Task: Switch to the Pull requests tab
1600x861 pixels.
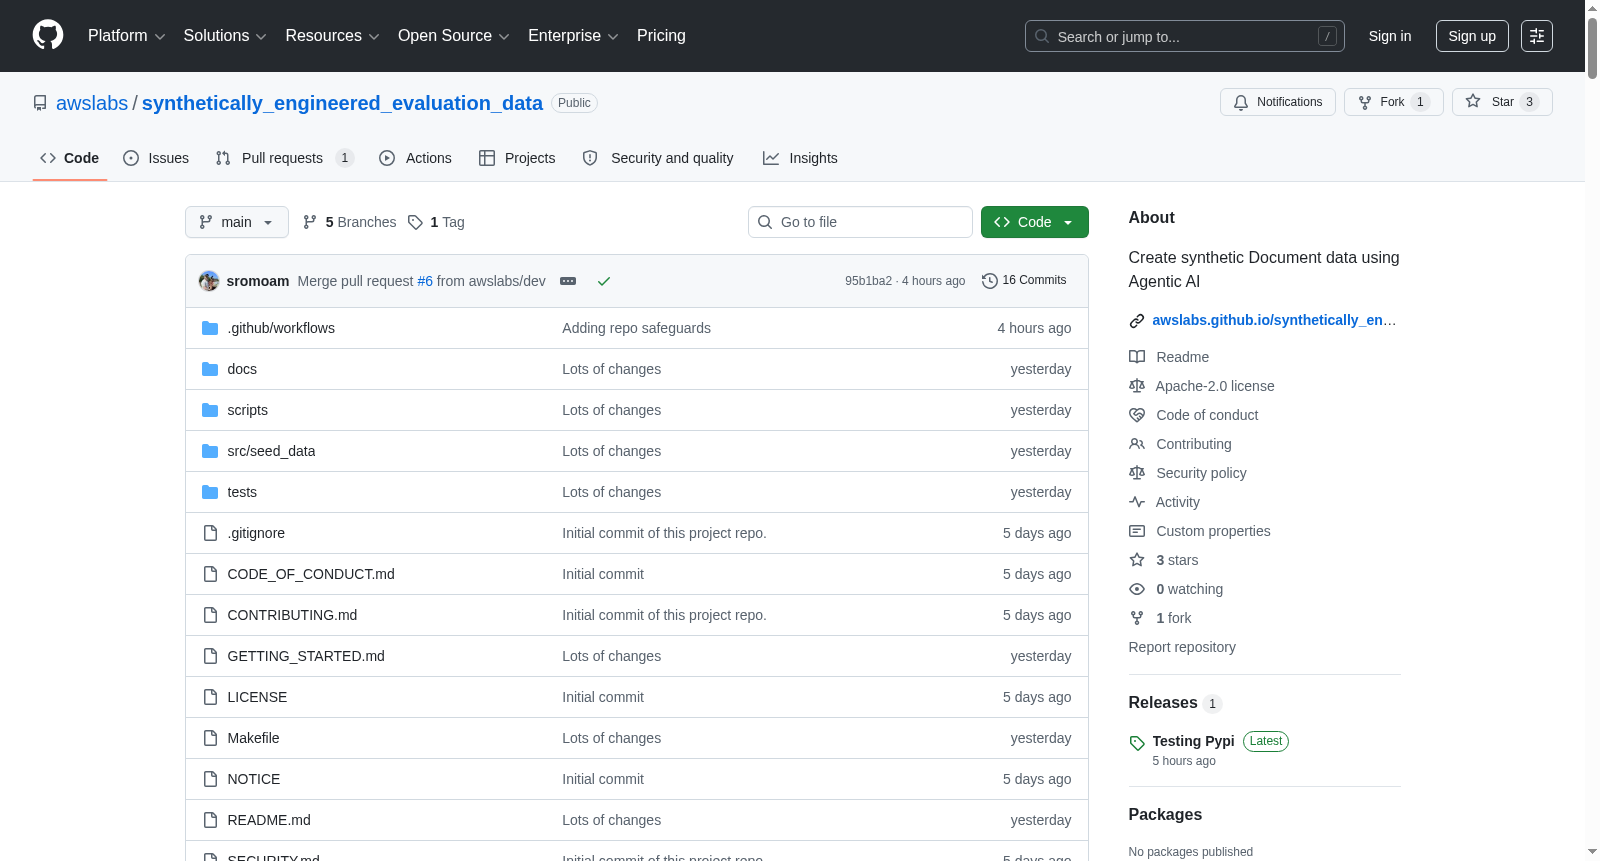Action: [x=285, y=158]
